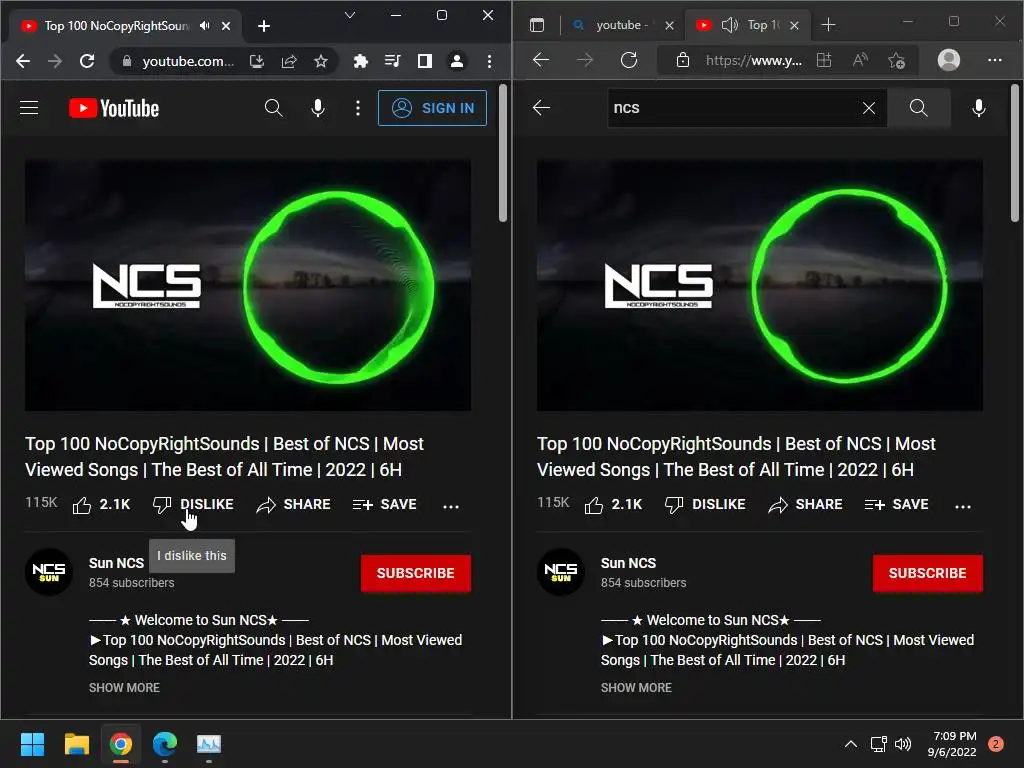Open Edge profile avatar
Image resolution: width=1024 pixels, height=768 pixels.
pyautogui.click(x=949, y=60)
